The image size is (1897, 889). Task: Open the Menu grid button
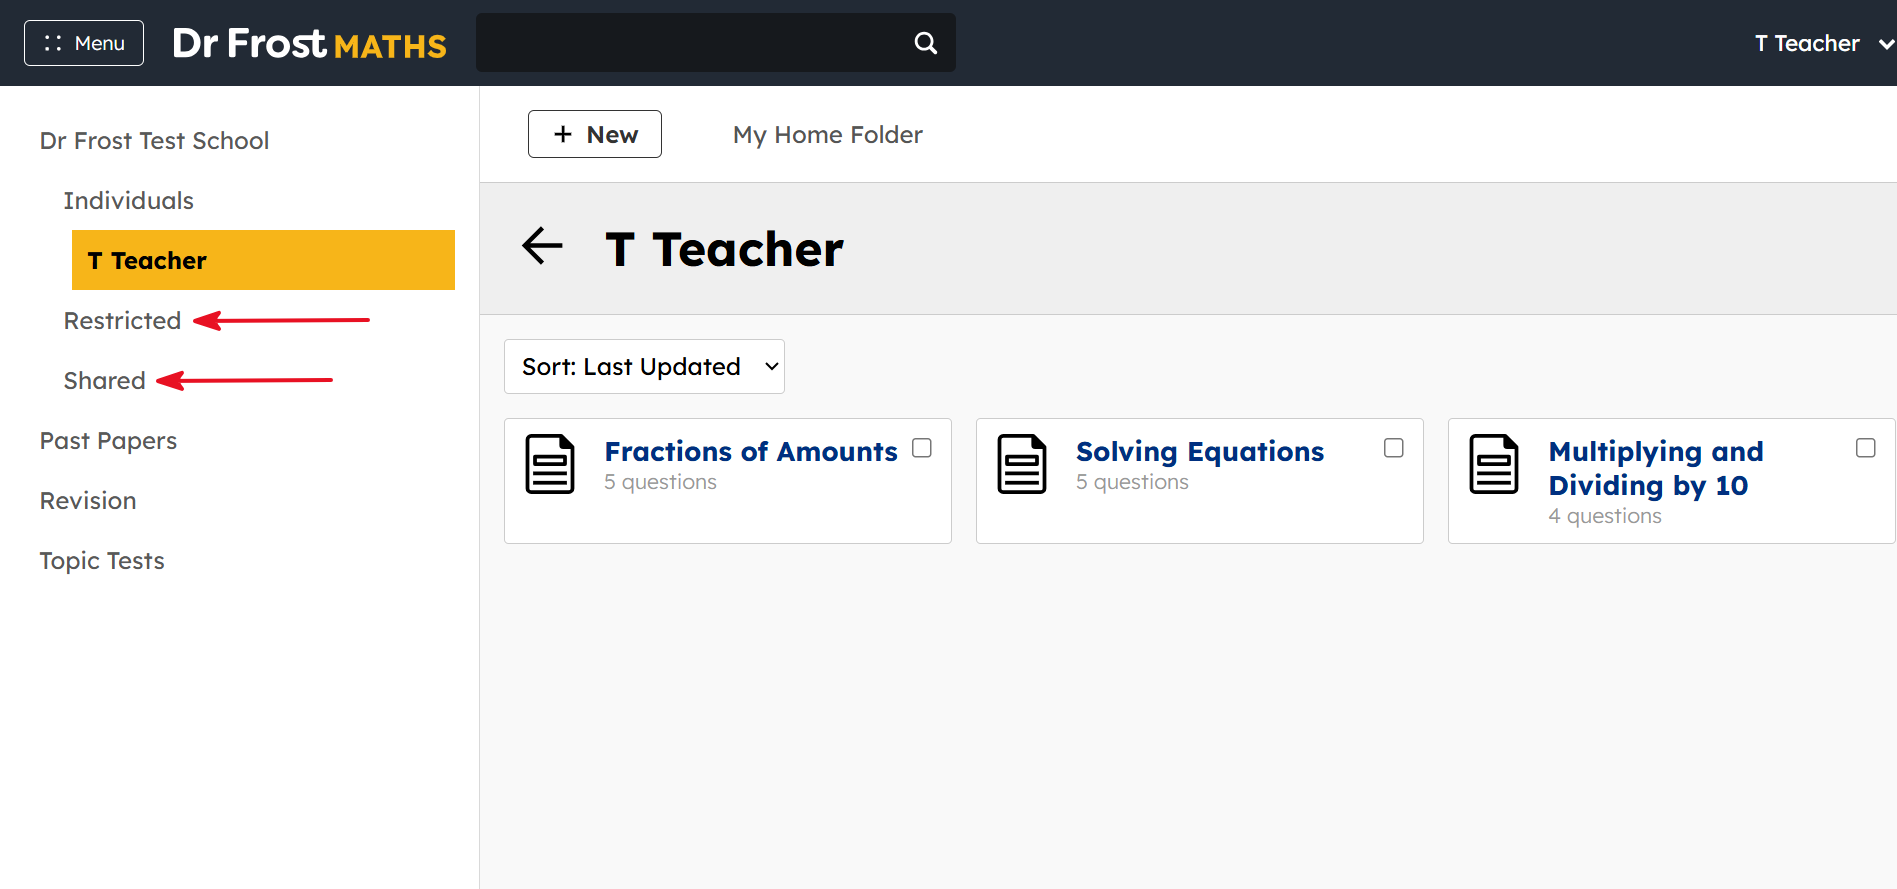tap(84, 43)
